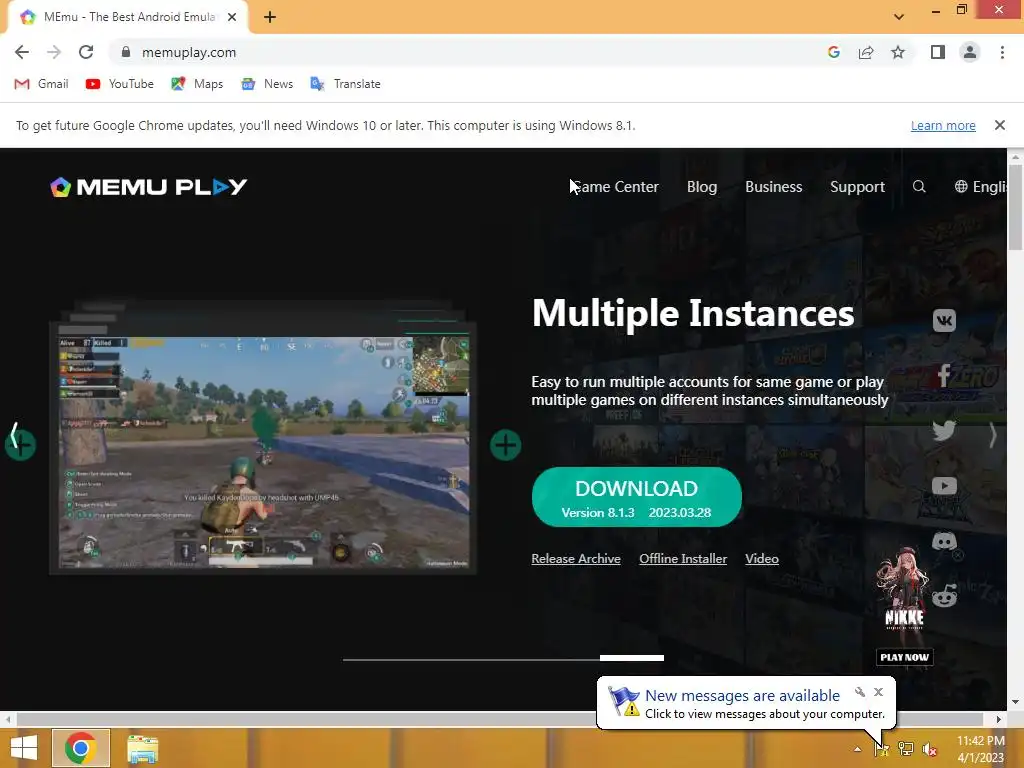The height and width of the screenshot is (768, 1024).
Task: Open Offline Installer link
Action: tap(683, 558)
